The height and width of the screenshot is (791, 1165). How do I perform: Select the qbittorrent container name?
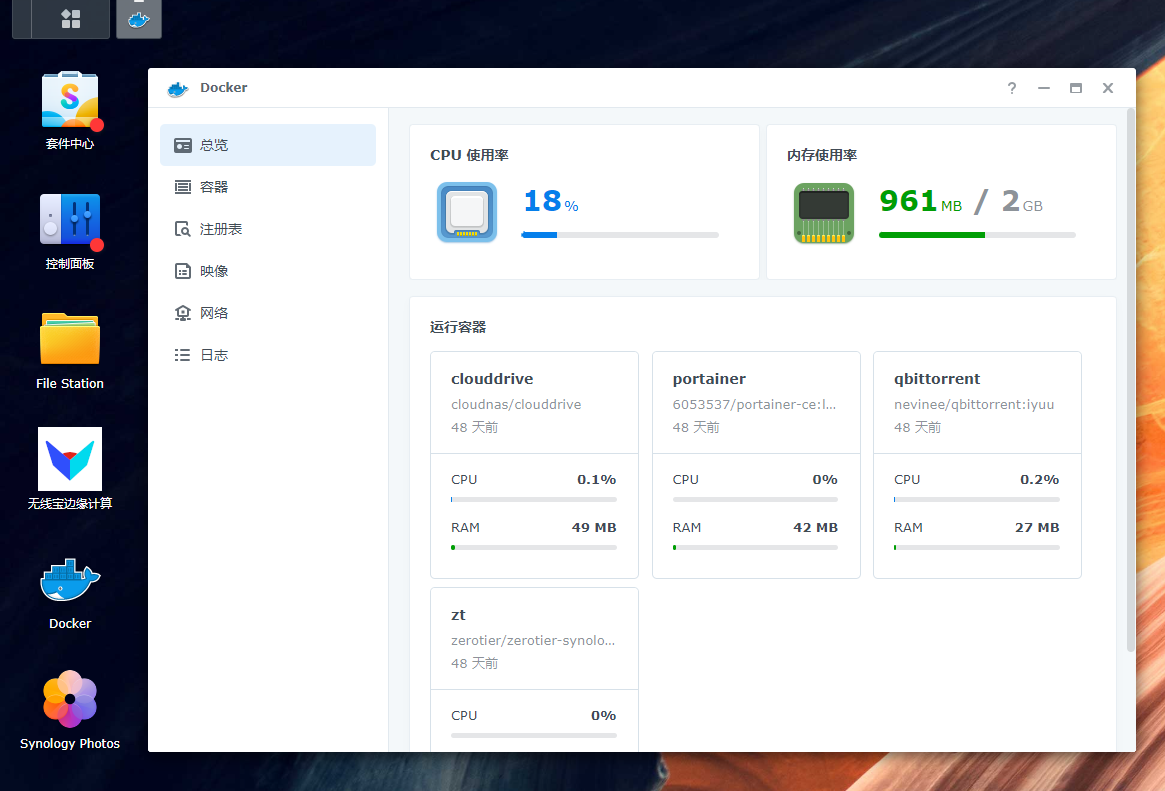pos(937,379)
